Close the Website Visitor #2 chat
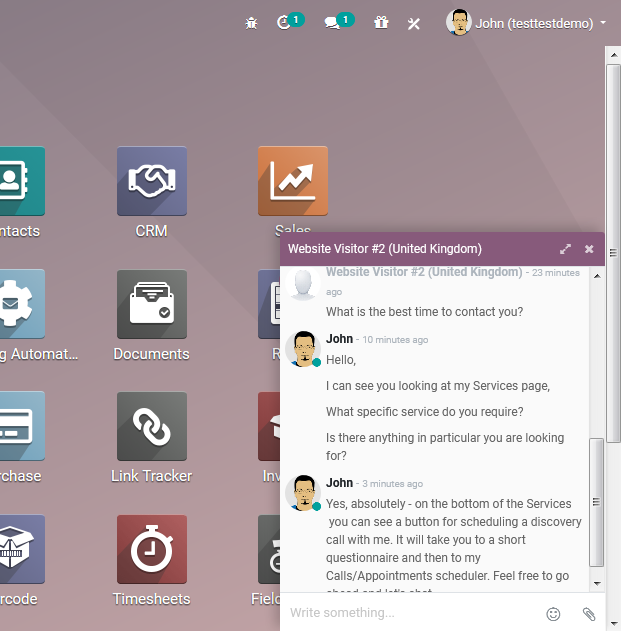 coord(589,249)
